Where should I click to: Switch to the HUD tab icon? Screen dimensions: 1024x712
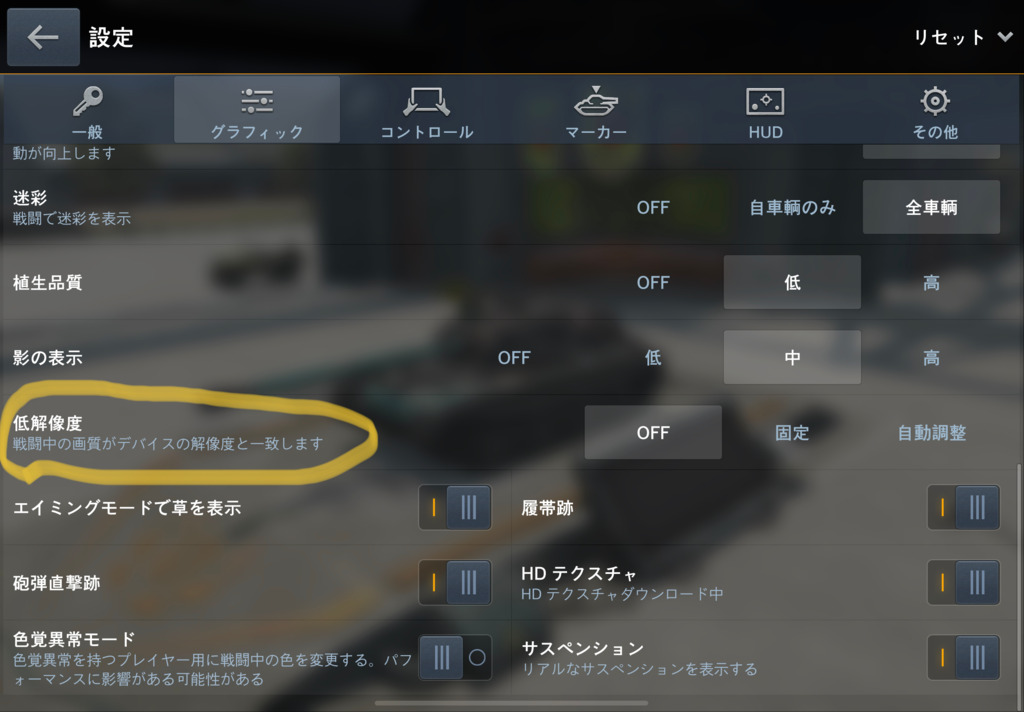point(765,101)
